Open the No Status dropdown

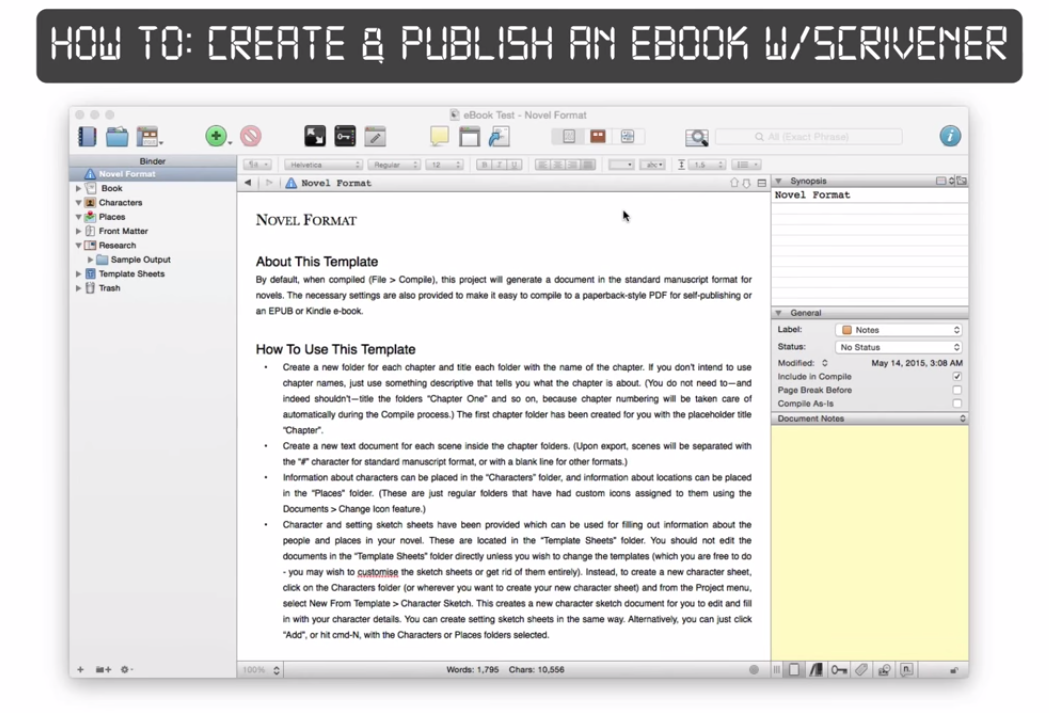[x=899, y=347]
